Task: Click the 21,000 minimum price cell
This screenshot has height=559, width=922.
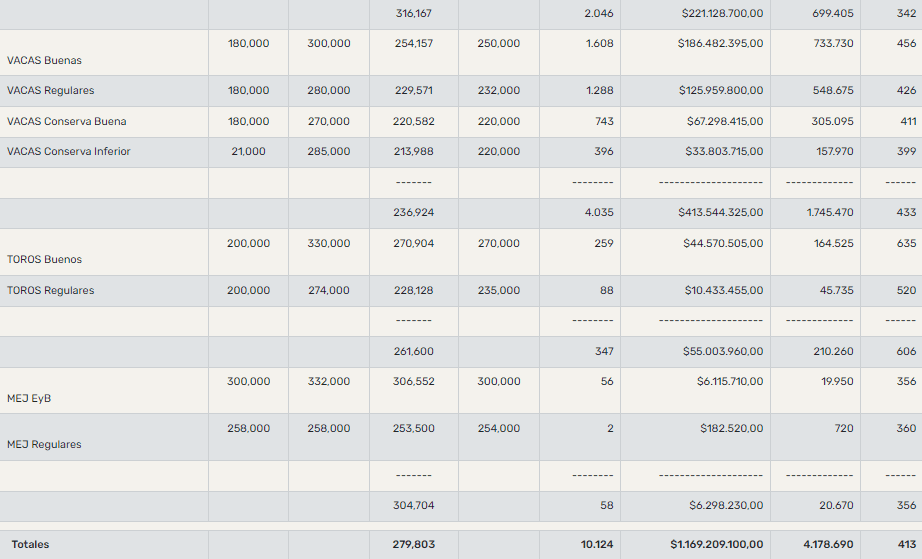Action: click(248, 152)
